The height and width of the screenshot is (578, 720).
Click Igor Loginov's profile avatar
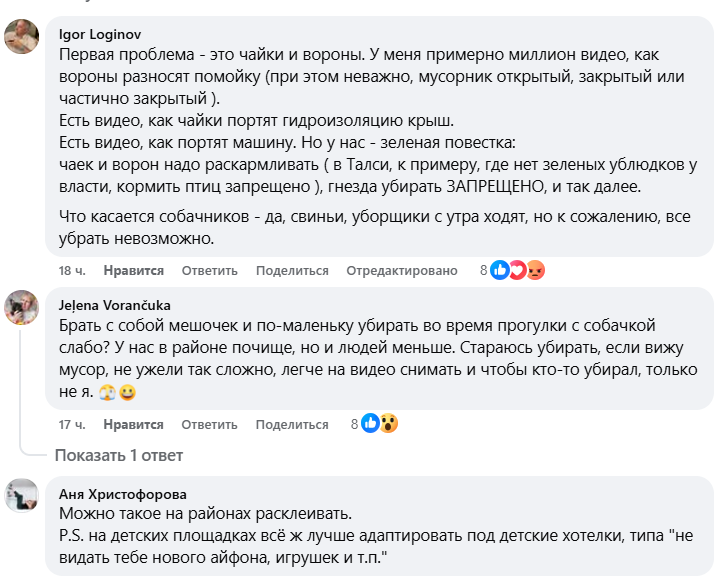22,37
